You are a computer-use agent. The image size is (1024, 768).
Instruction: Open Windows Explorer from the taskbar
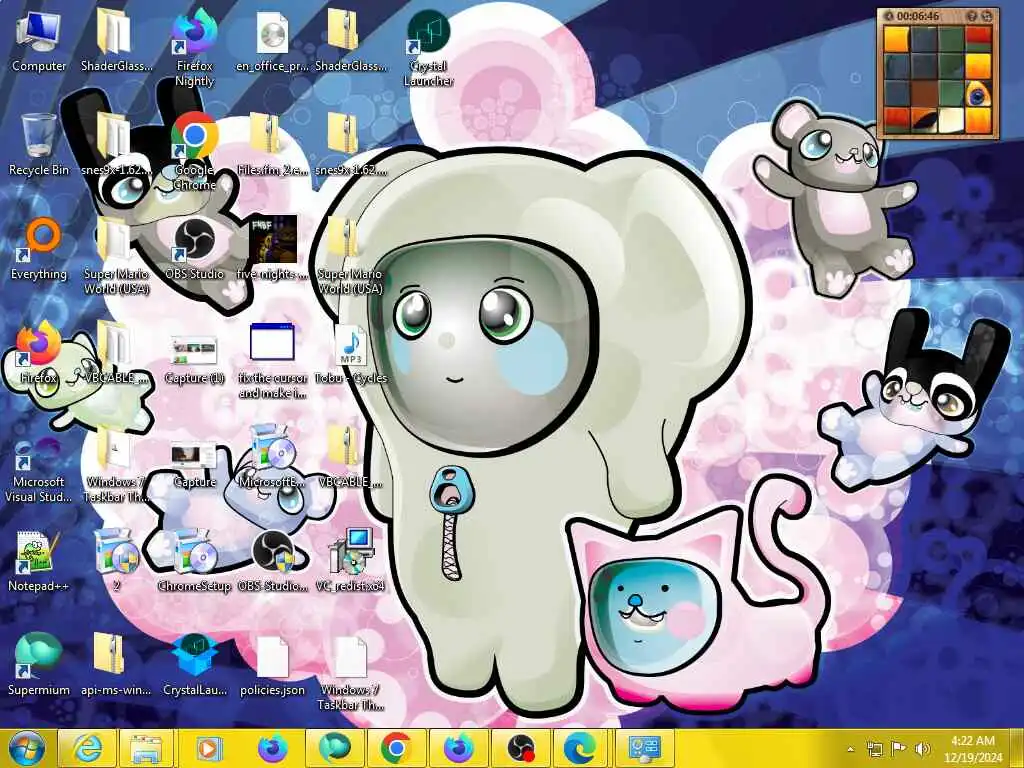(146, 748)
